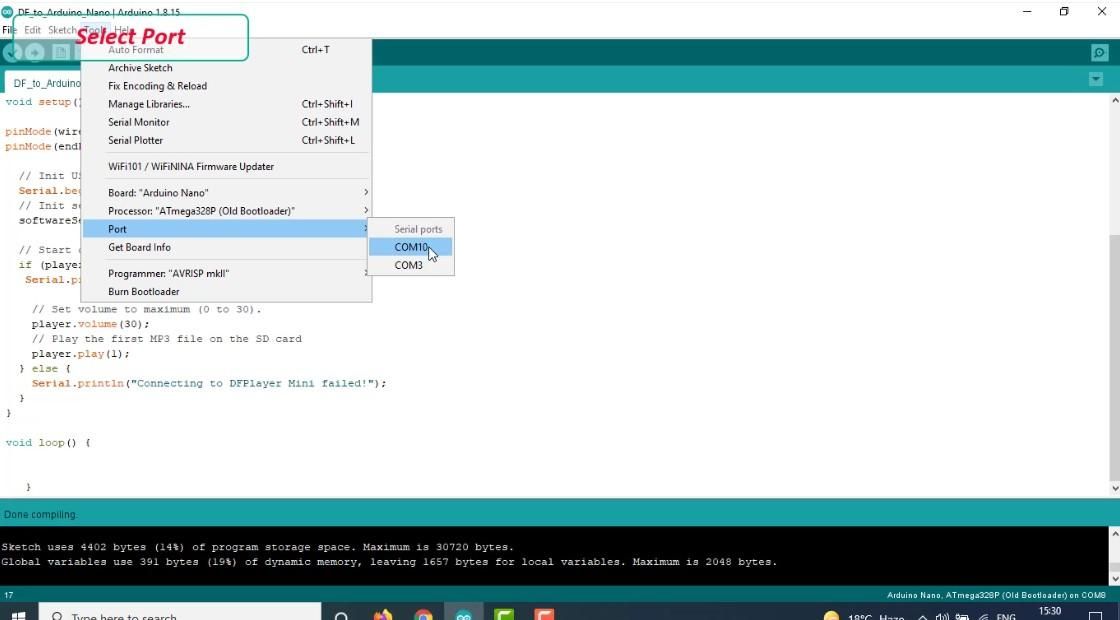The image size is (1120, 620).
Task: Select COM10 serial port
Action: pos(411,247)
